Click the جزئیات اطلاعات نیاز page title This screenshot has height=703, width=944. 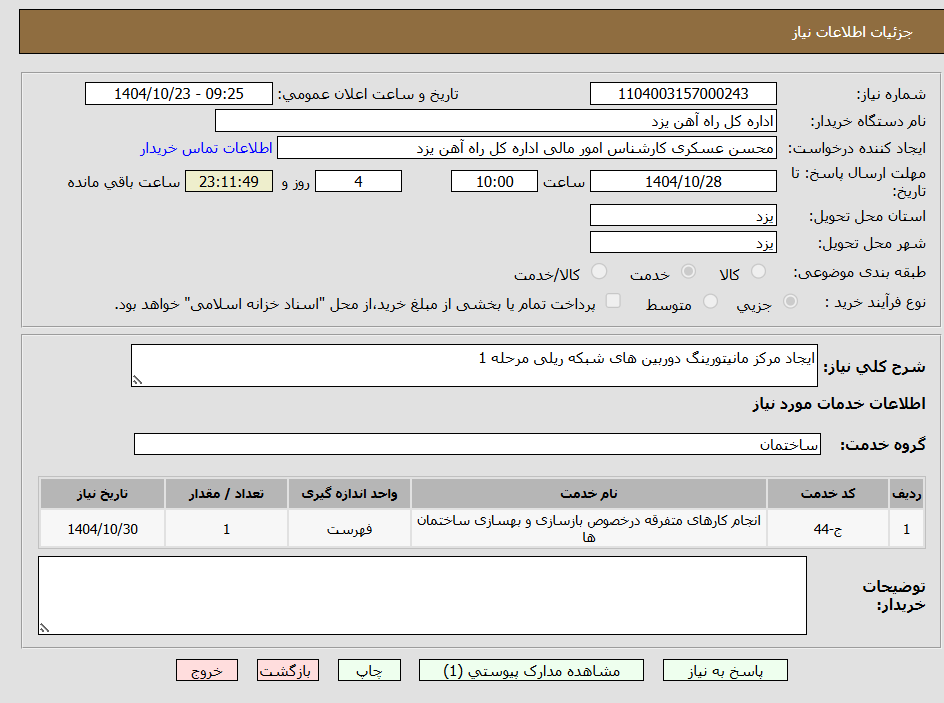coord(852,32)
